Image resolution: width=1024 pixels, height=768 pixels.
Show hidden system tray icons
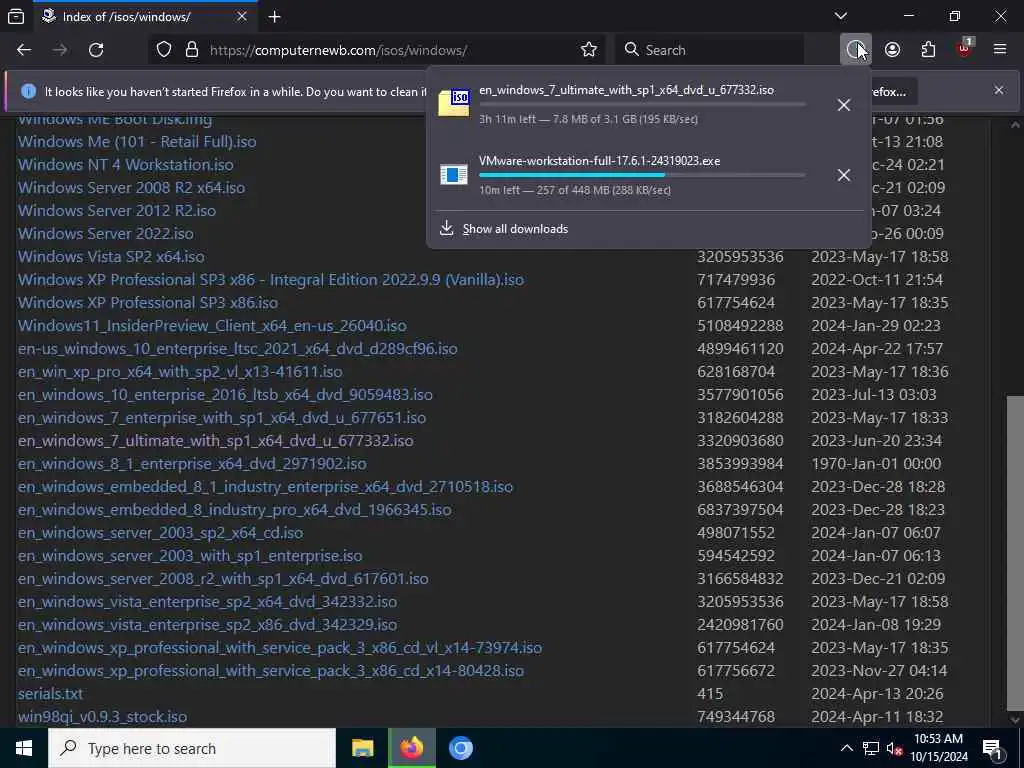pyautogui.click(x=846, y=748)
